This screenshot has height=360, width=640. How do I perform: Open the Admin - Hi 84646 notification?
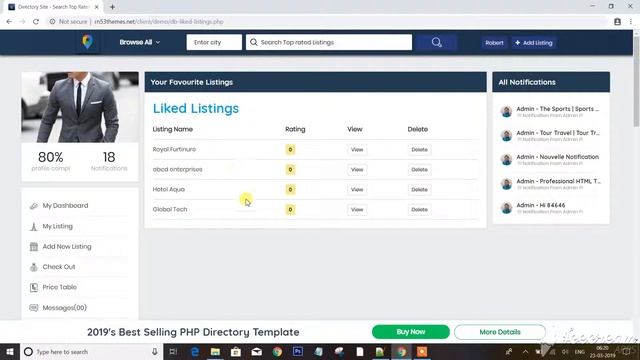coord(550,208)
